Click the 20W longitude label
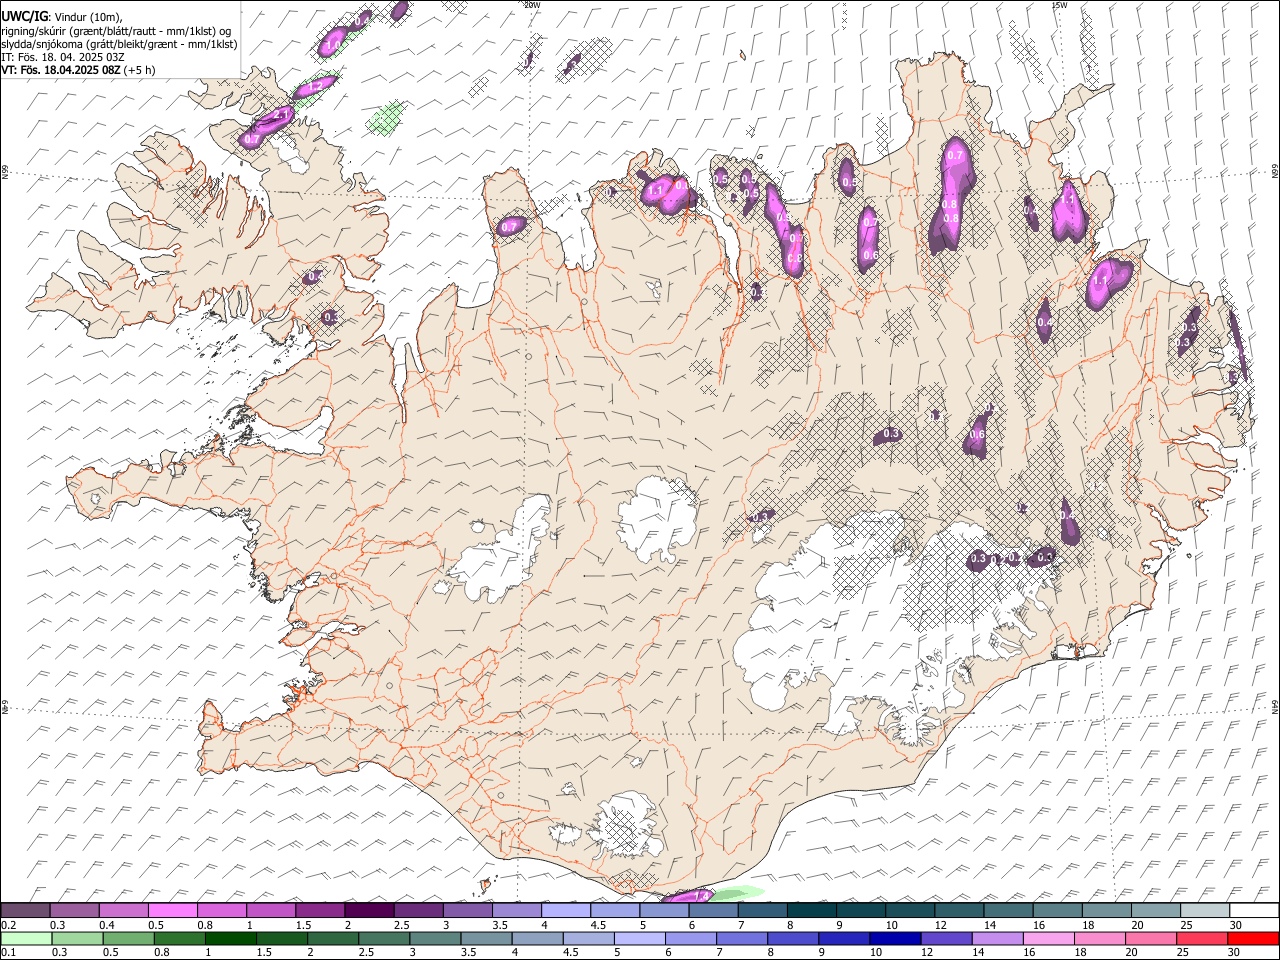The width and height of the screenshot is (1280, 960). pos(532,5)
